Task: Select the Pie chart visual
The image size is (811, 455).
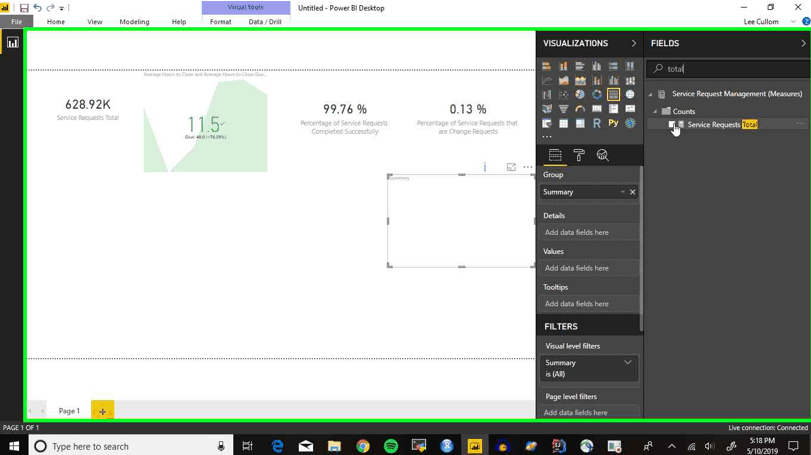Action: 580,95
